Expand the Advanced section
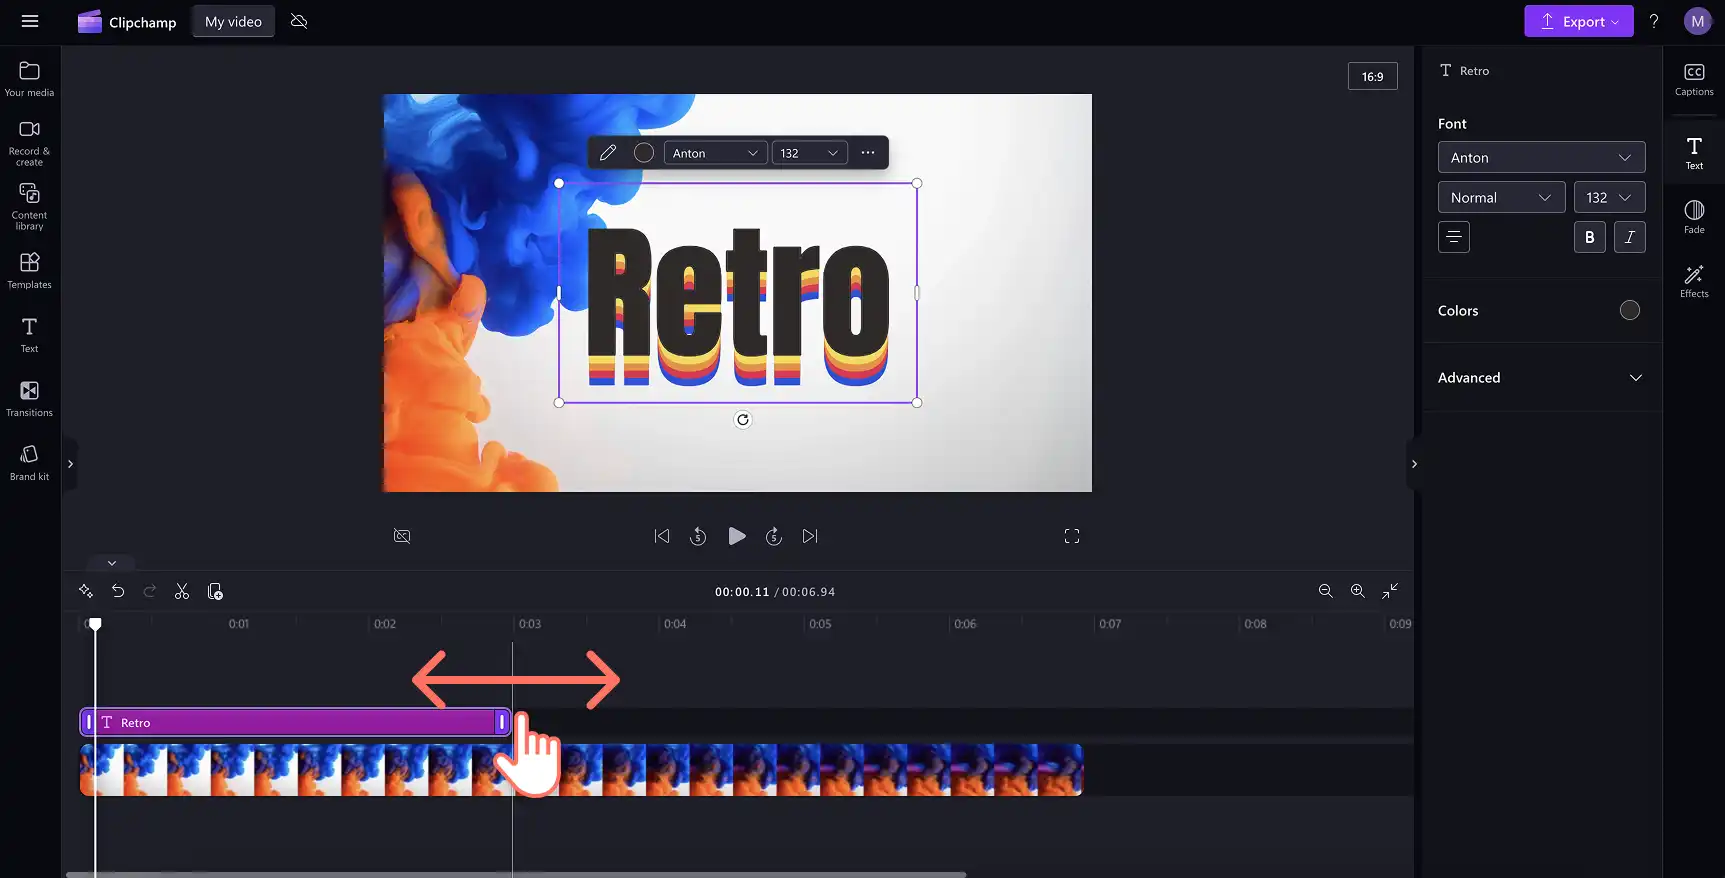The image size is (1725, 878). click(x=1540, y=377)
